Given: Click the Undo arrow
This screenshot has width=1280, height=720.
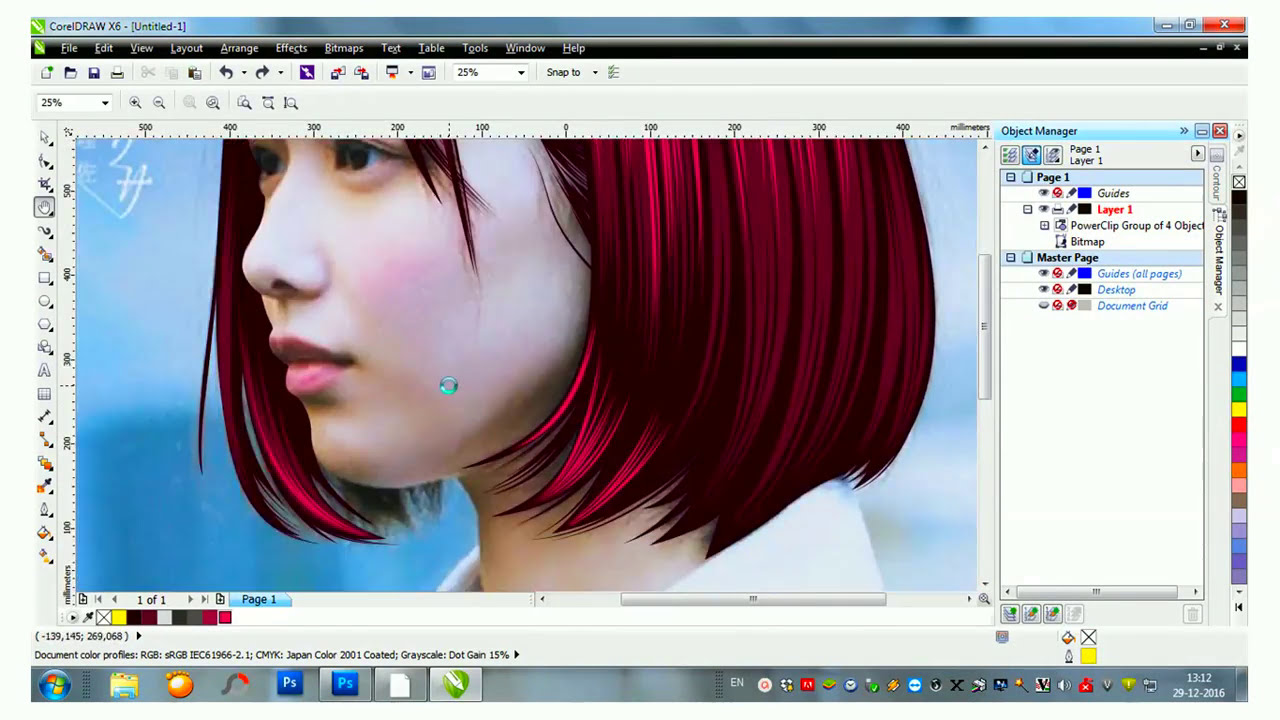Looking at the screenshot, I should click(226, 72).
